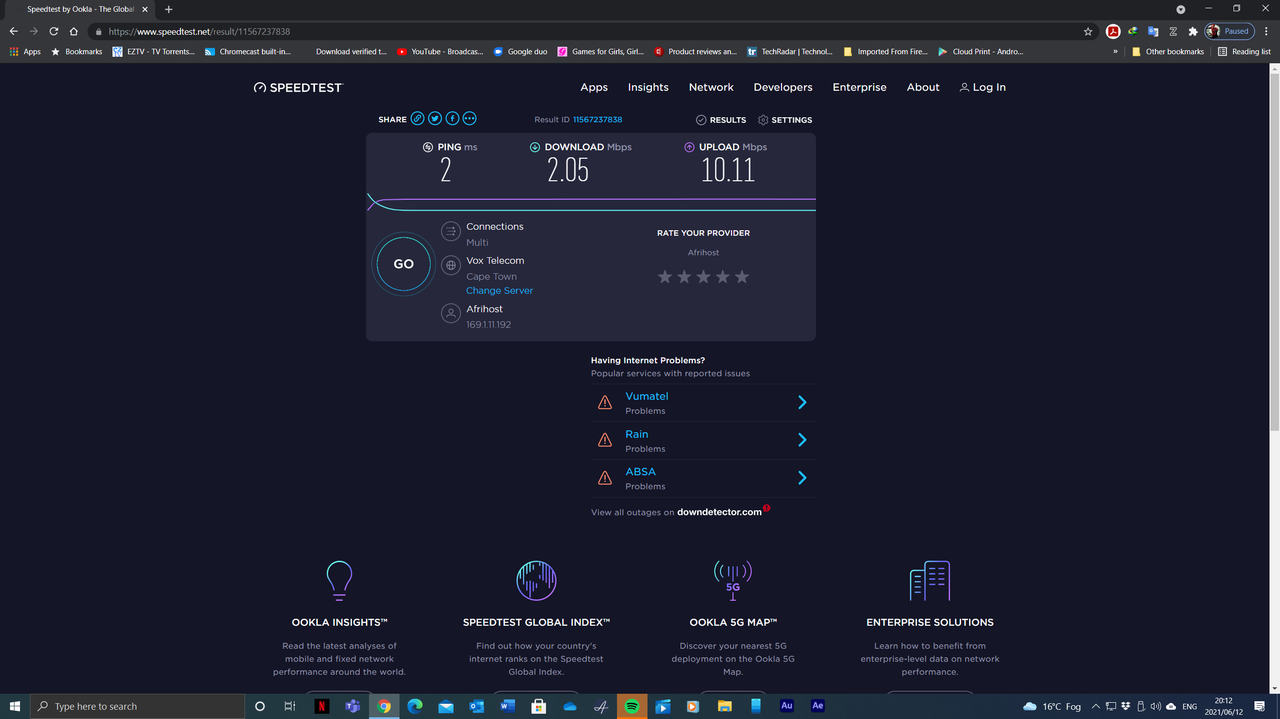
Task: Click the Afrihost user icon
Action: click(x=451, y=314)
